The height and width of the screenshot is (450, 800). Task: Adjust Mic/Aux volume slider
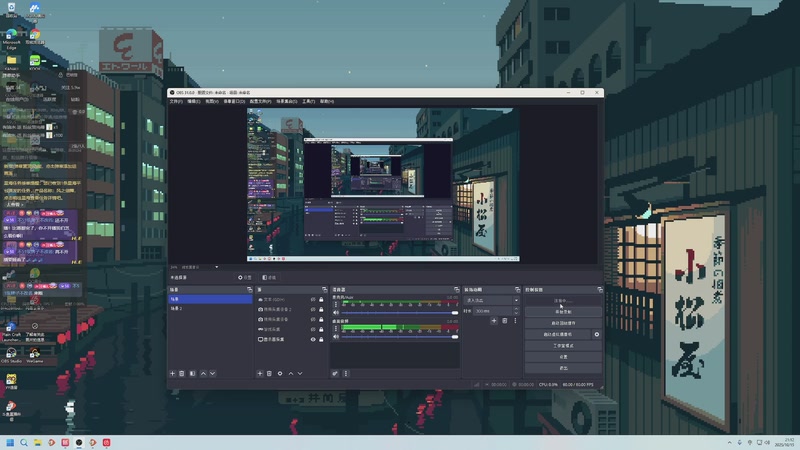click(400, 313)
